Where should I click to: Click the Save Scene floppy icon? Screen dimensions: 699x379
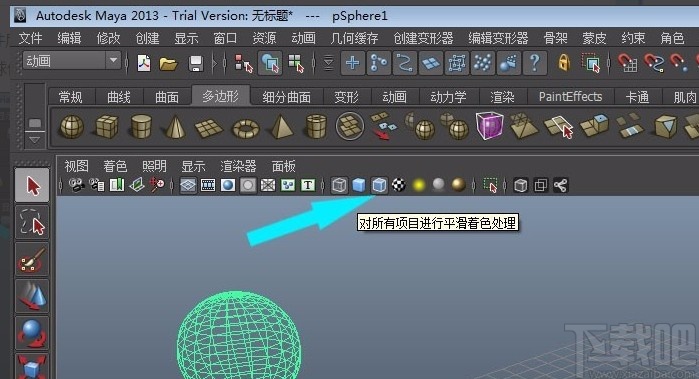195,63
